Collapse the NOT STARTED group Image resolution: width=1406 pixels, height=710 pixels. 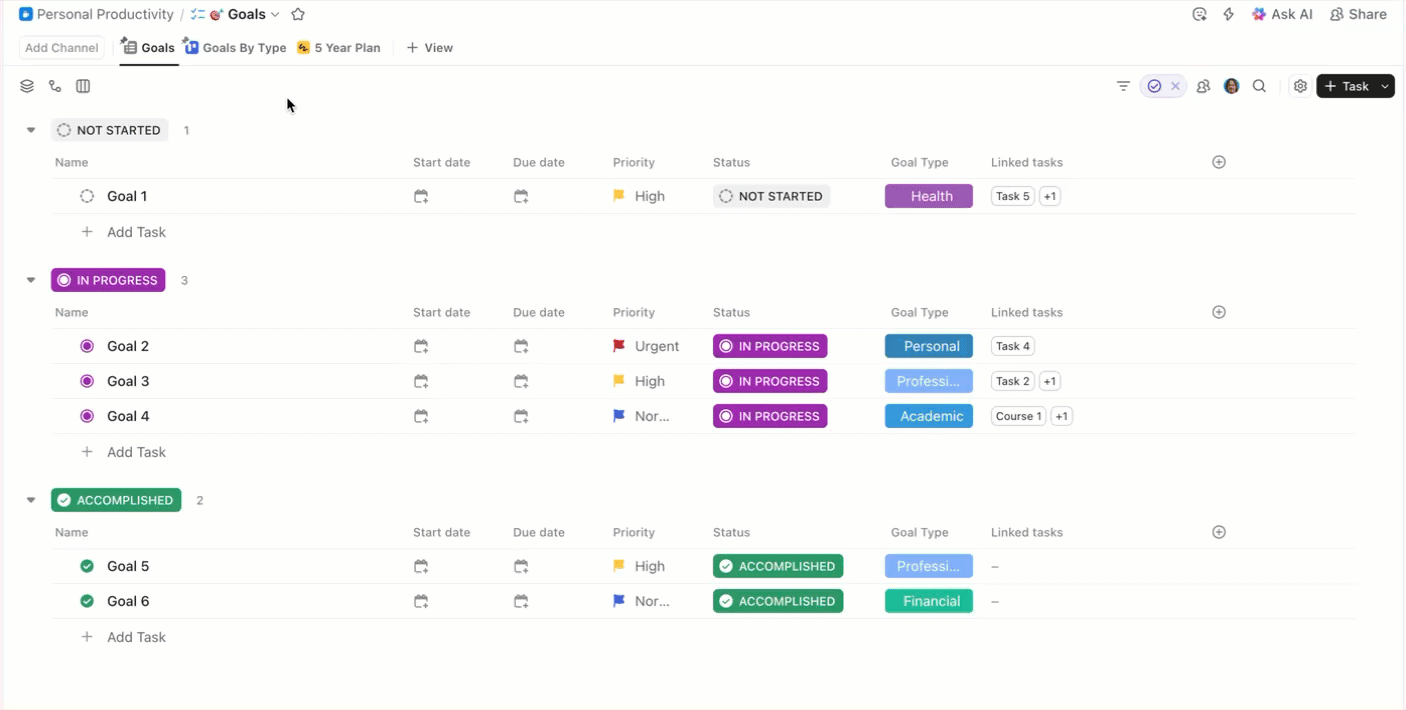point(31,131)
